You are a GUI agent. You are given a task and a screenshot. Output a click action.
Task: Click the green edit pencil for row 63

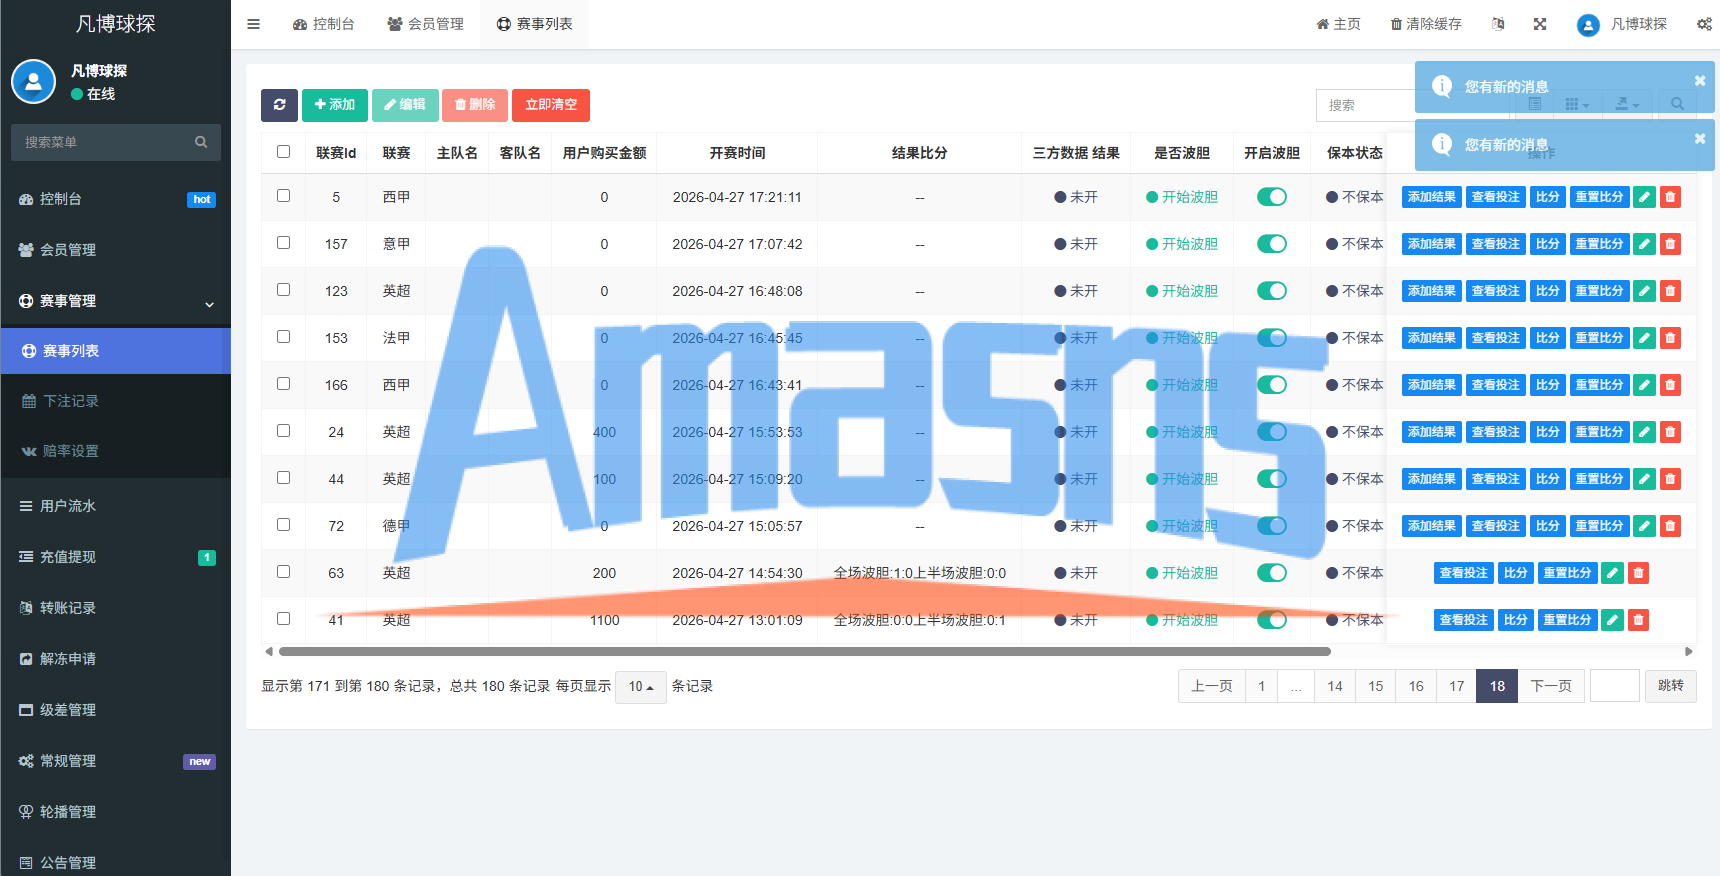[x=1612, y=573]
